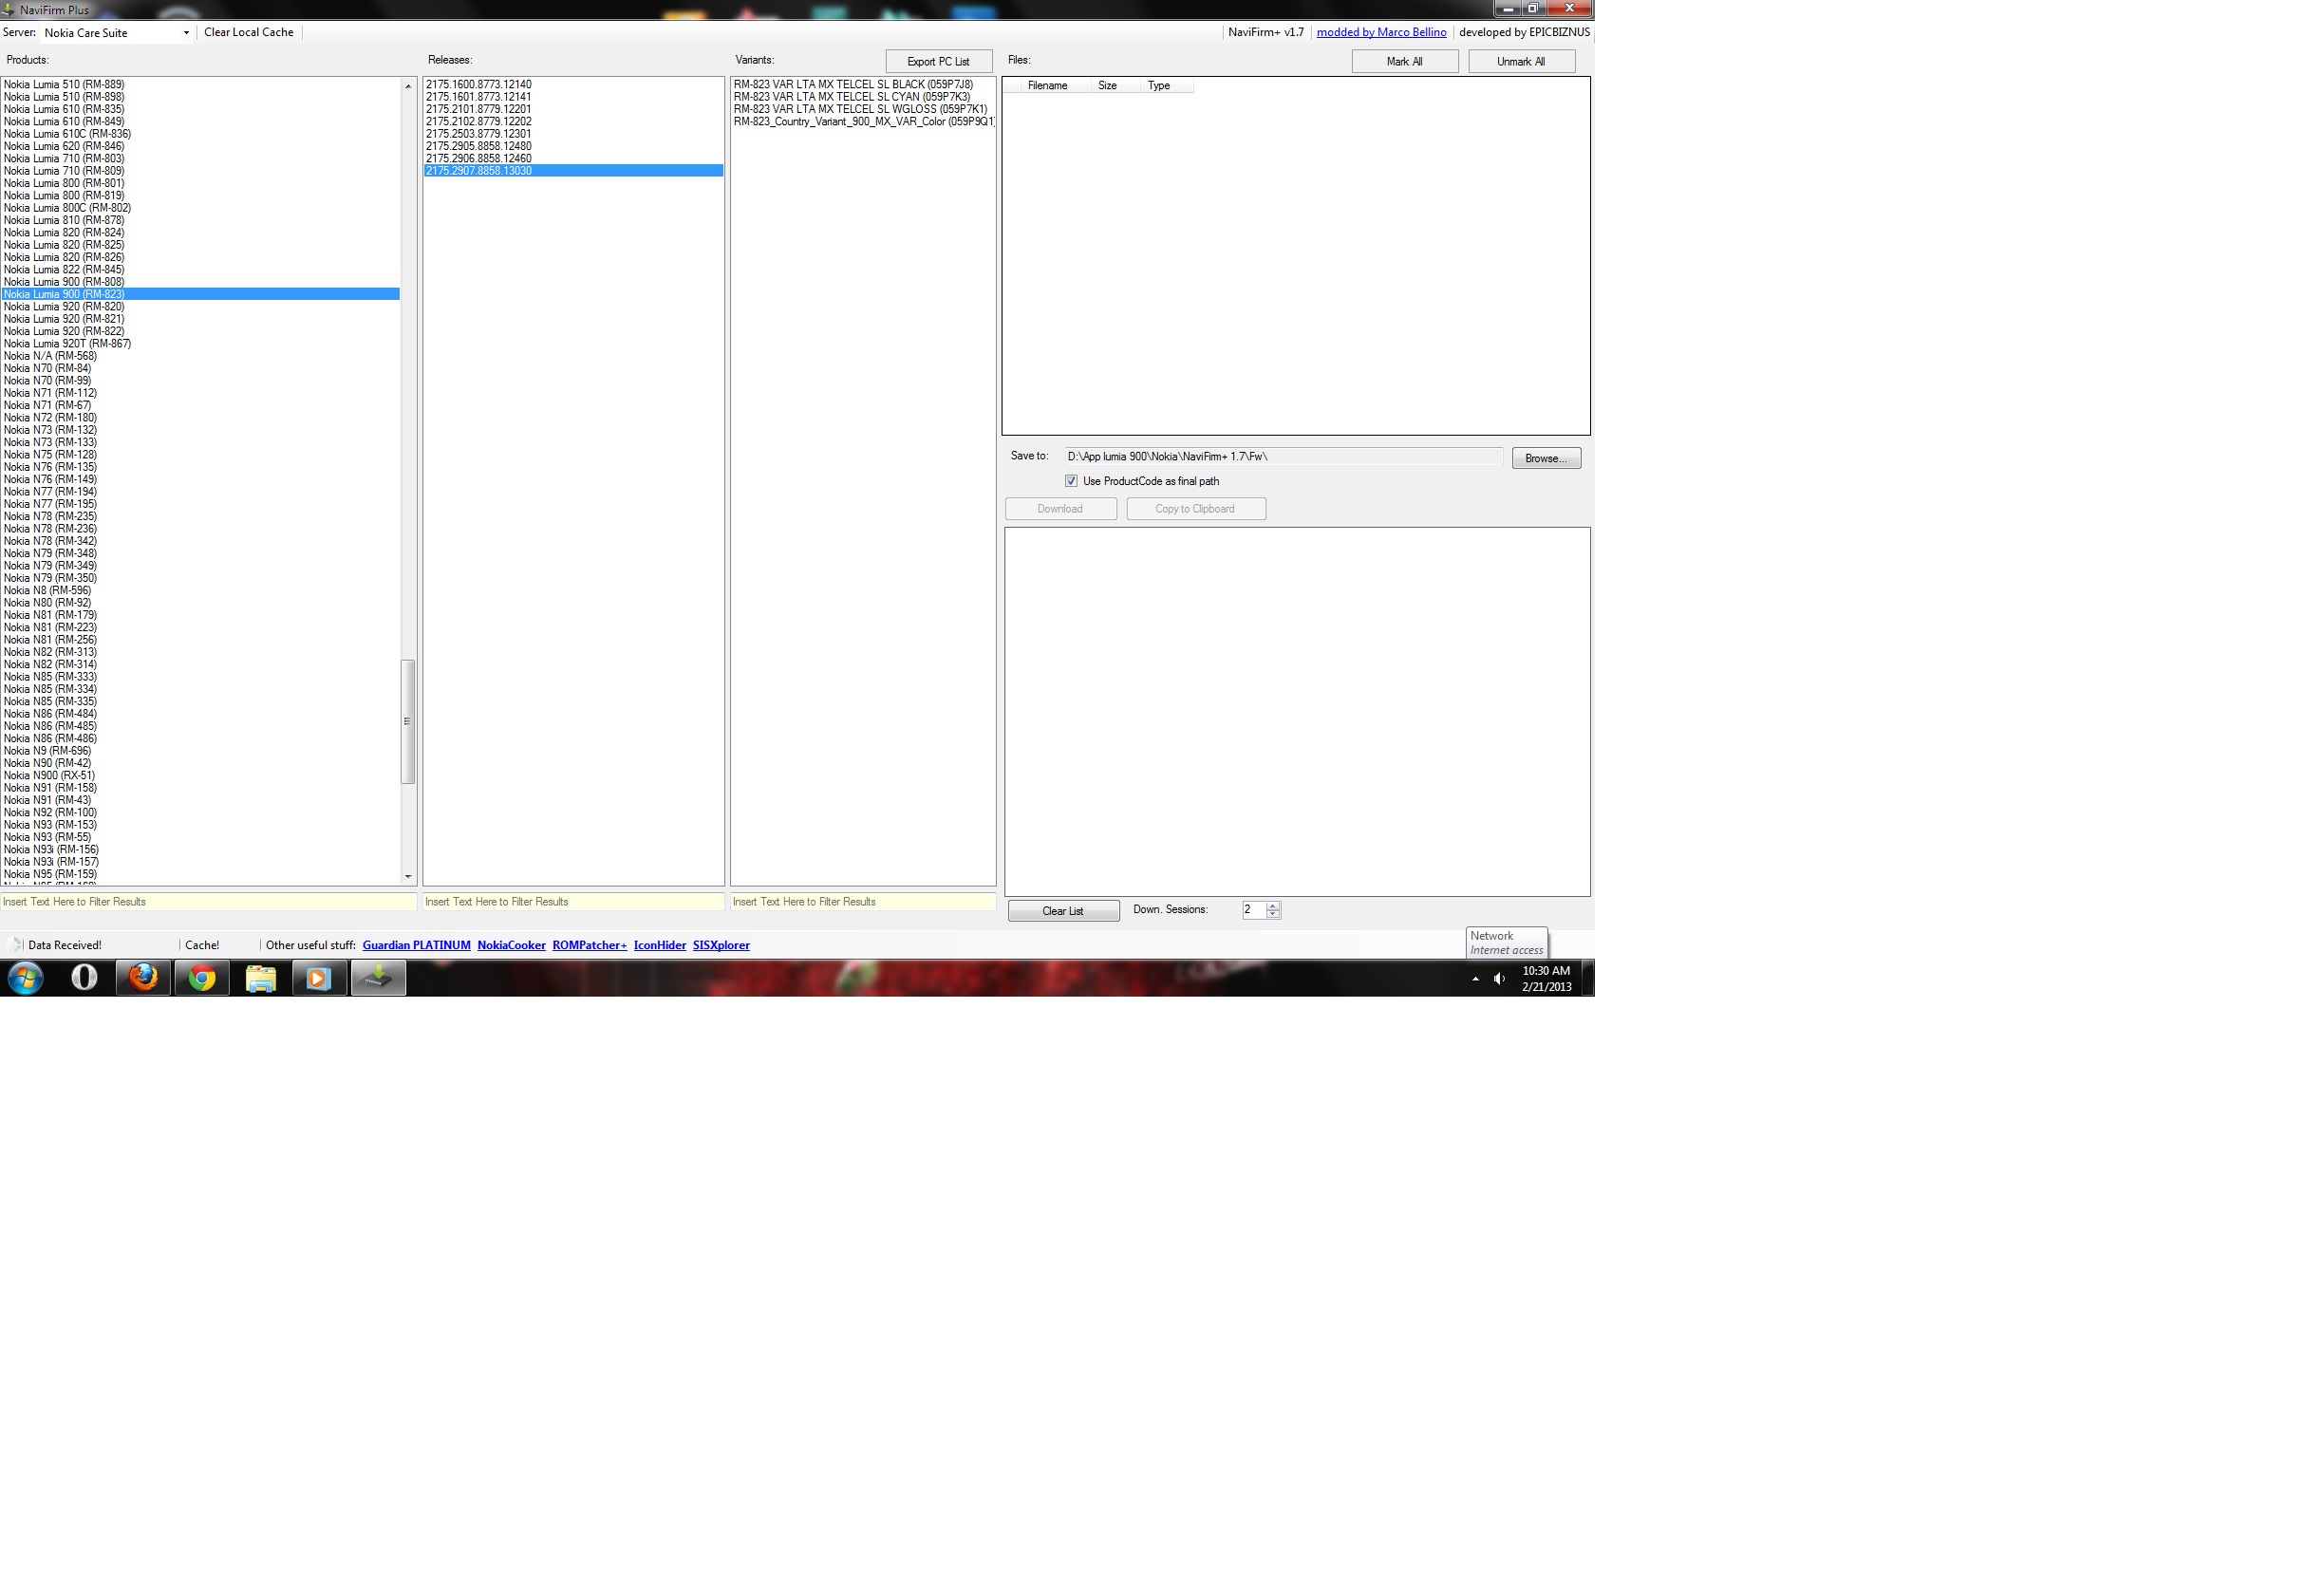Open the modded by Marco Bellino link
Image resolution: width=2324 pixels, height=1587 pixels.
pyautogui.click(x=1381, y=32)
